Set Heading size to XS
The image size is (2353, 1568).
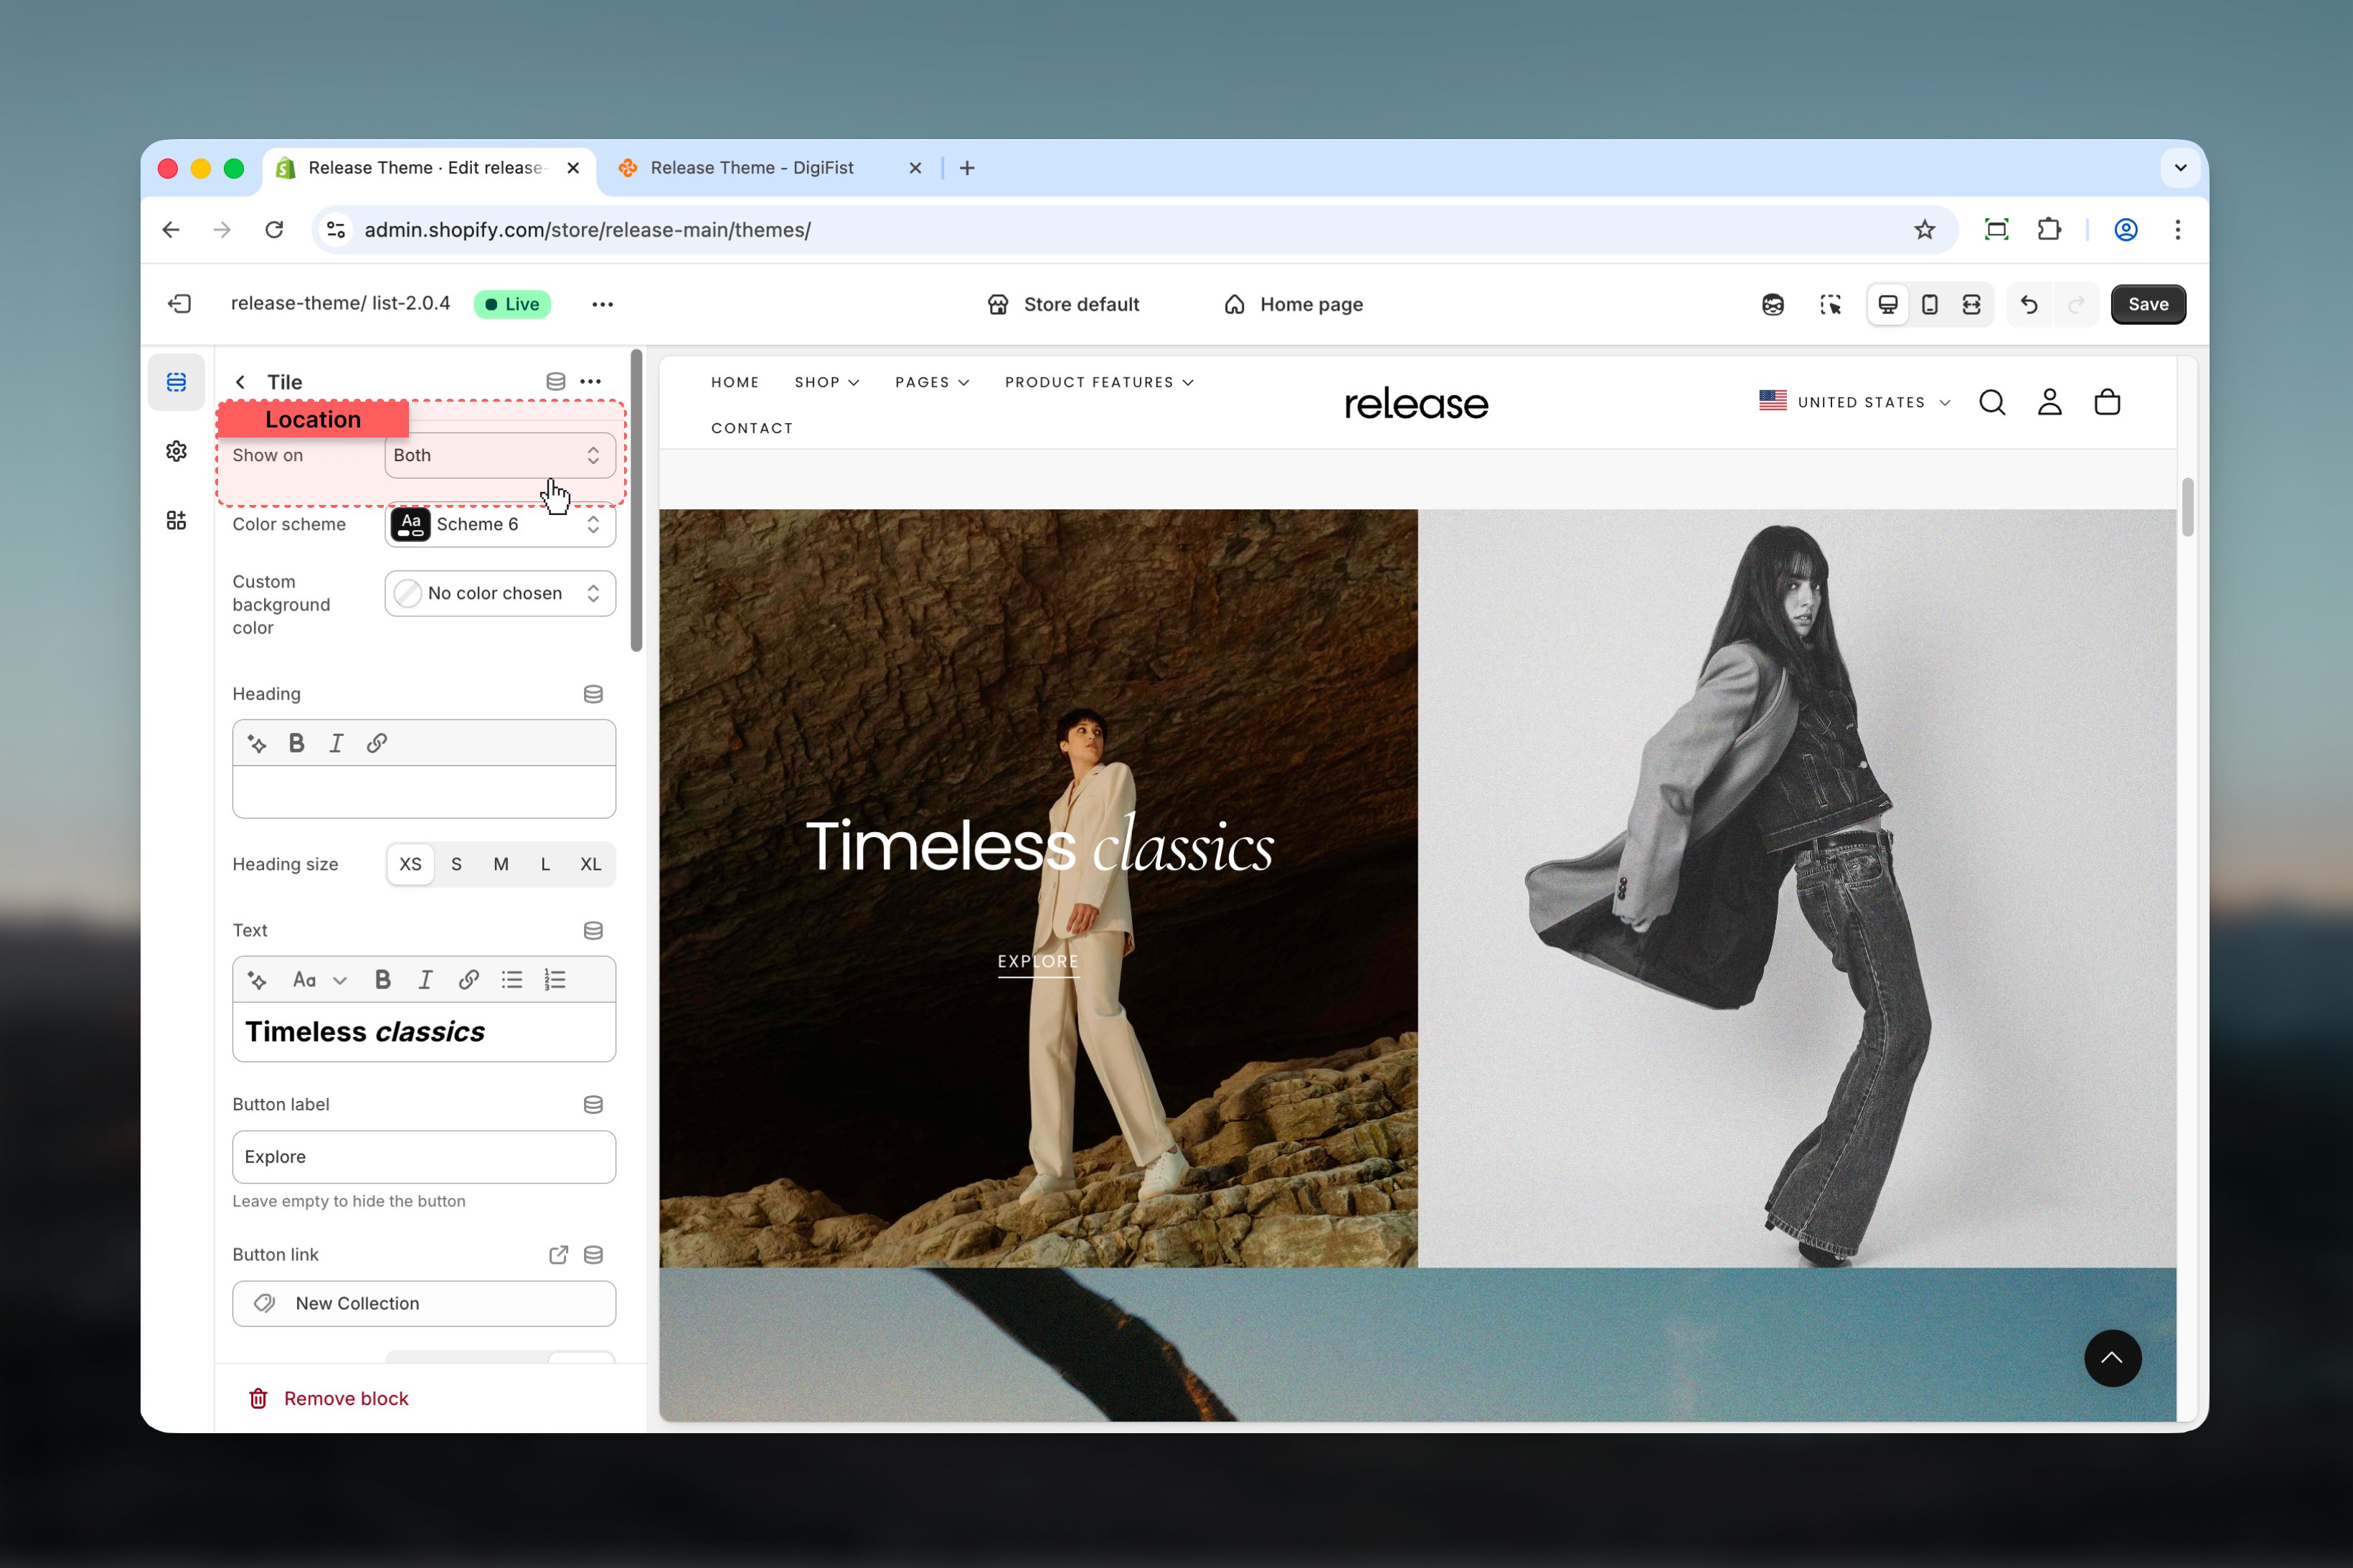pos(411,864)
